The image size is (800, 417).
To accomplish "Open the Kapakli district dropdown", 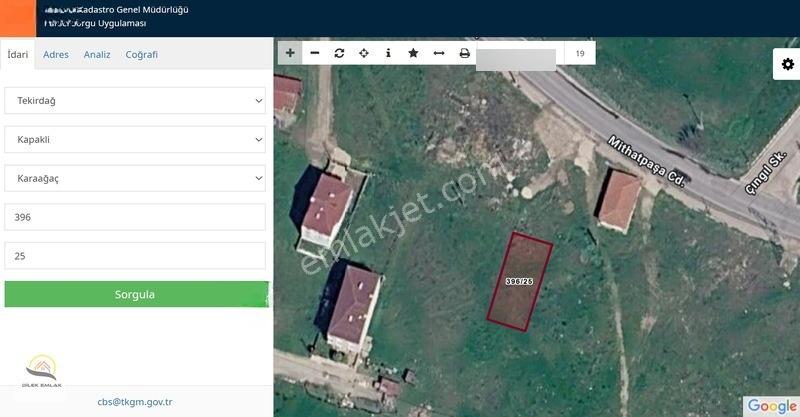I will pyautogui.click(x=135, y=139).
